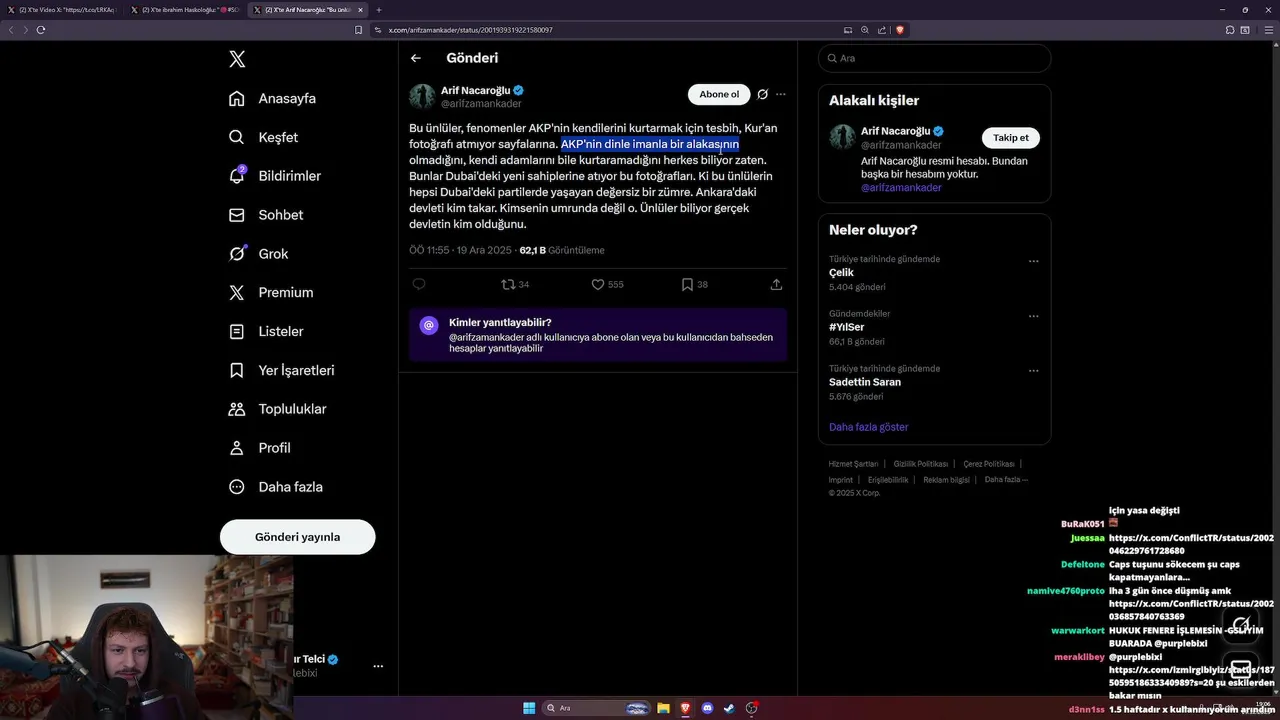Screen dimensions: 1280x720
Task: Open the Çelik trending topic
Action: (x=841, y=273)
